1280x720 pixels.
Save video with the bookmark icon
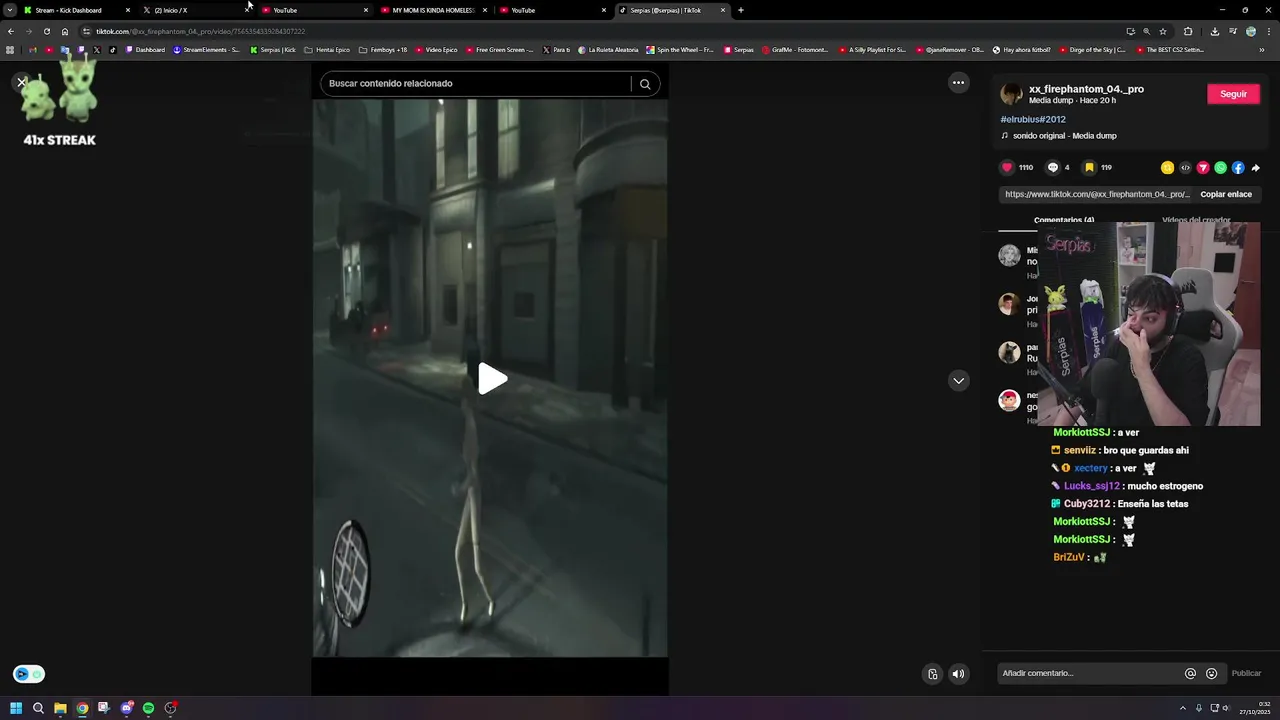coord(1089,167)
